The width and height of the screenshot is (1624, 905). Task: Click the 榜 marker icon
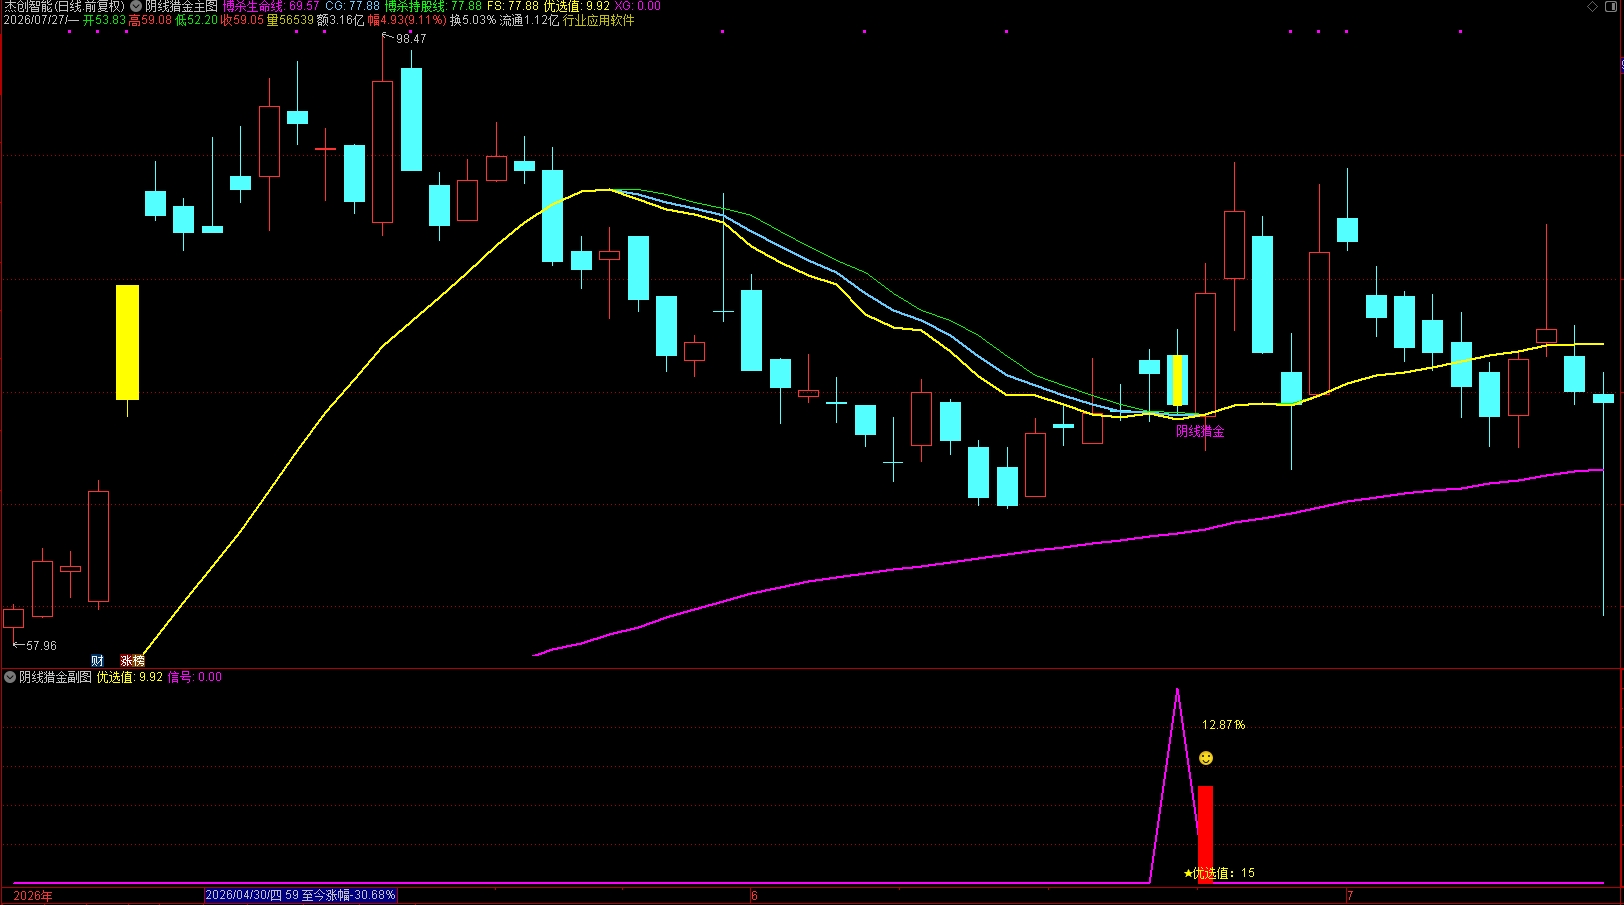[x=139, y=660]
